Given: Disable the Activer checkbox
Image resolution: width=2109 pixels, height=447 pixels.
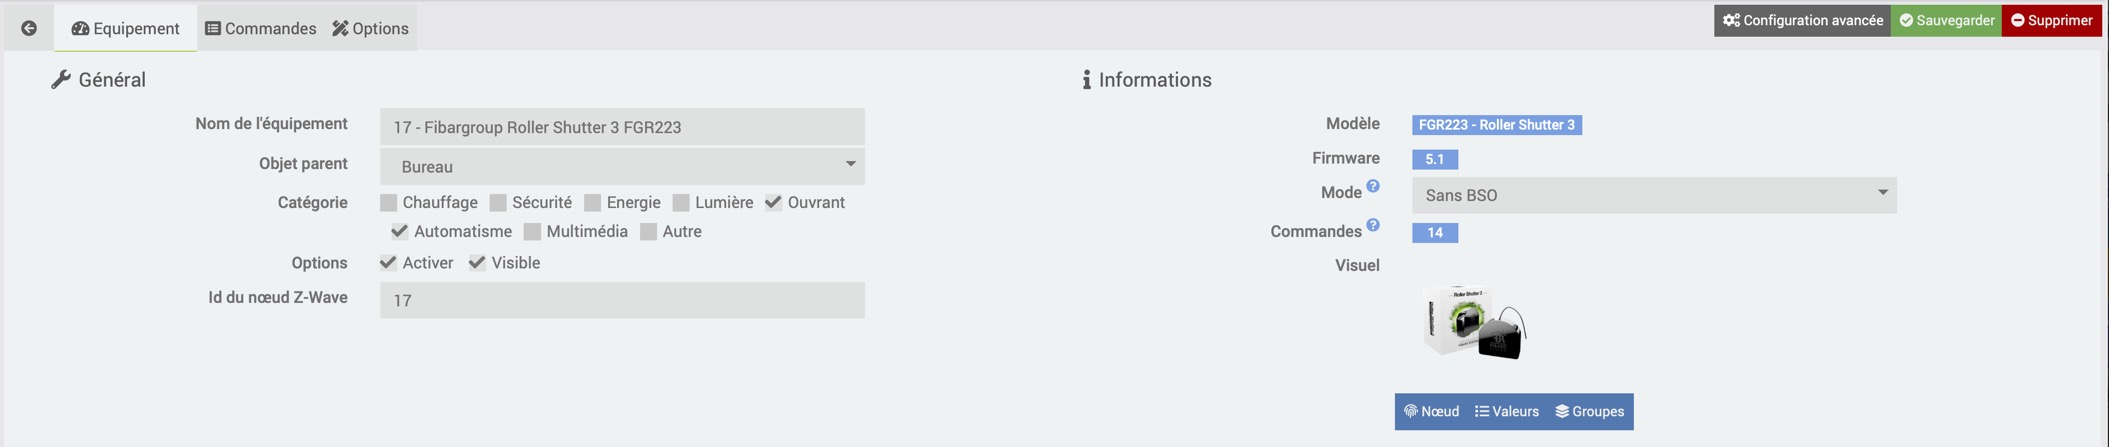Looking at the screenshot, I should click(x=388, y=263).
